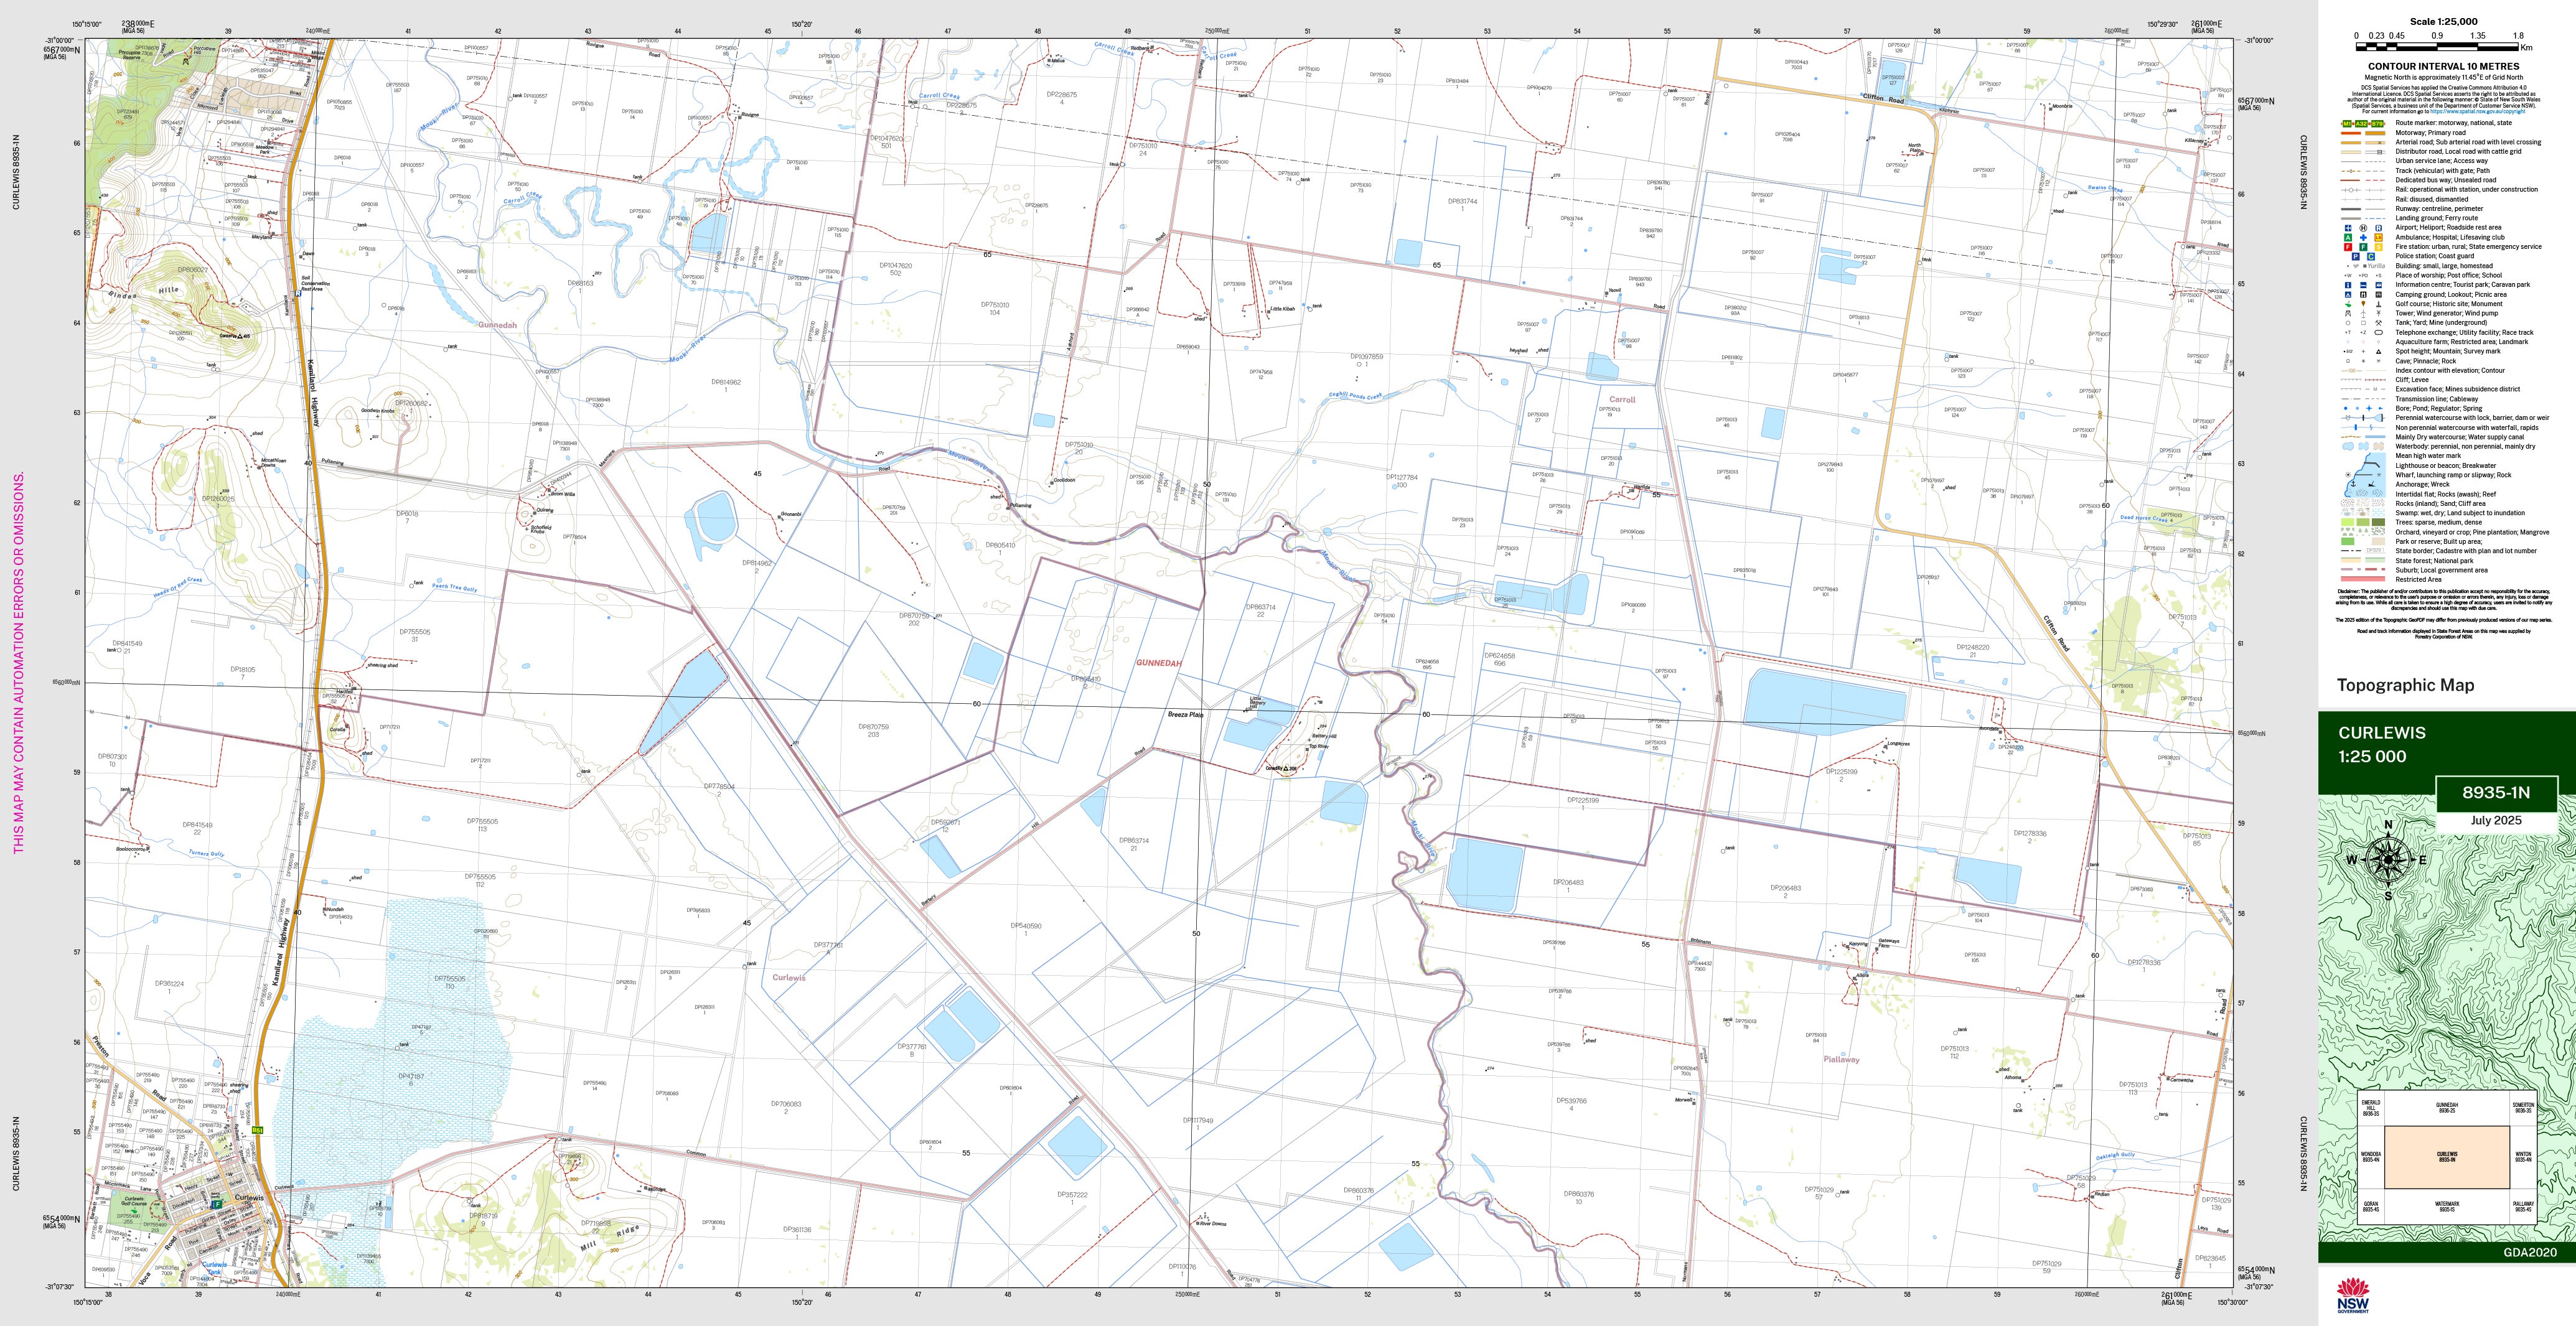
Task: Click the 8935-1N map number box
Action: coord(2495,793)
